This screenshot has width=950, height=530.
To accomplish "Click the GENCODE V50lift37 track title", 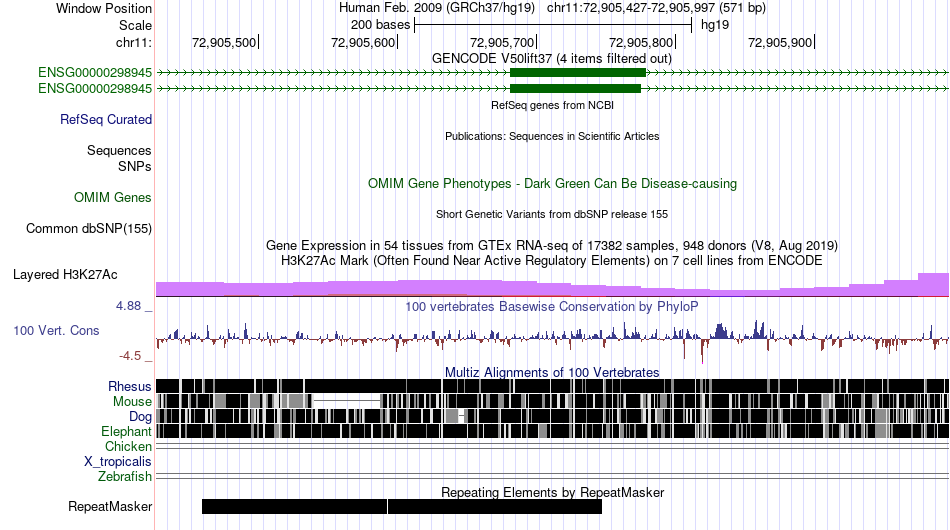I will [x=552, y=59].
